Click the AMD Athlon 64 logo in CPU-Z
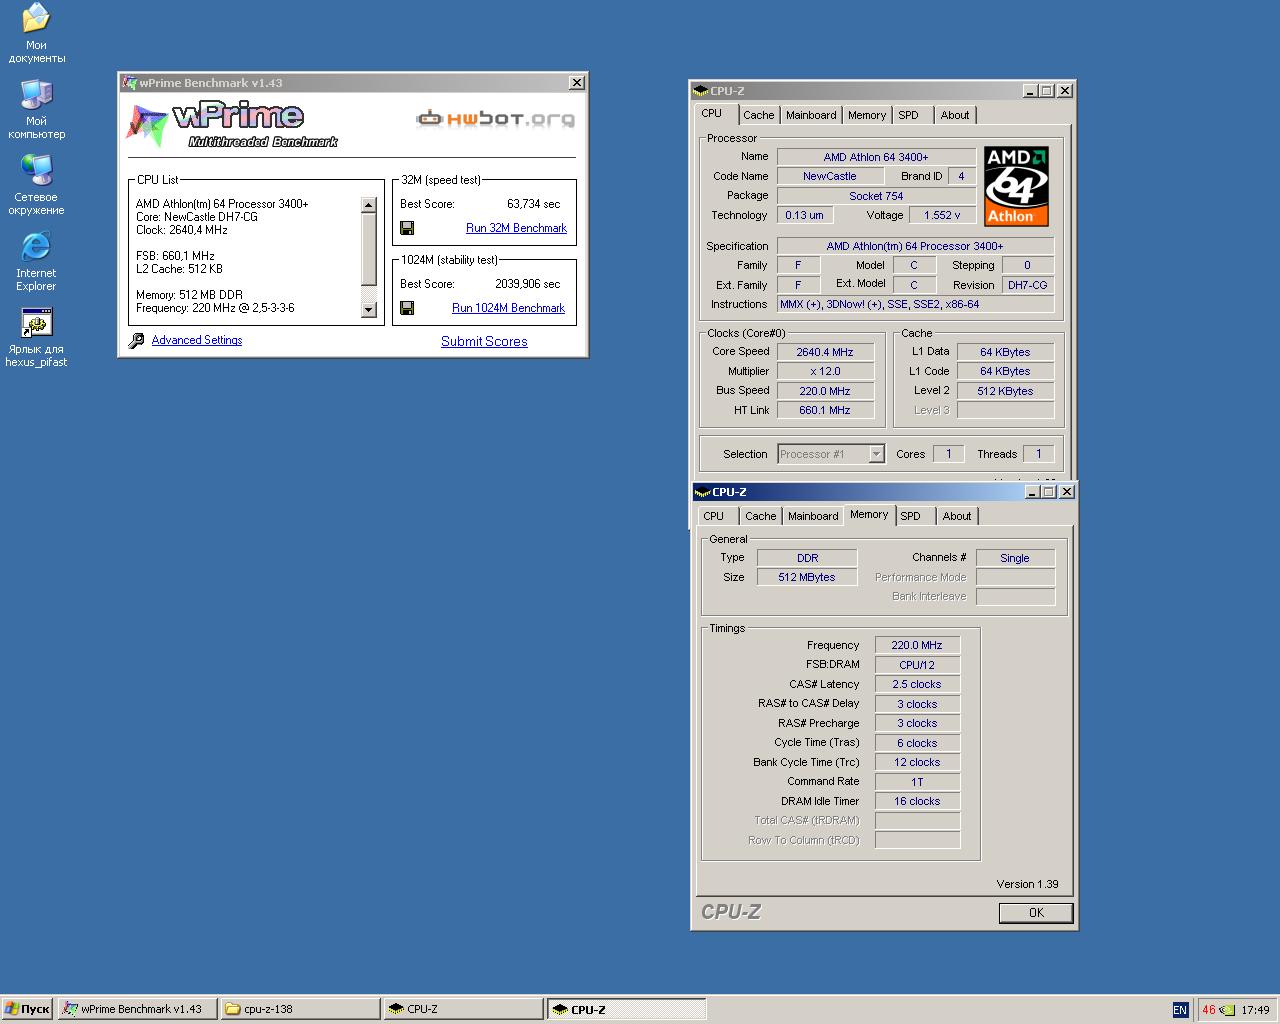 click(1016, 187)
